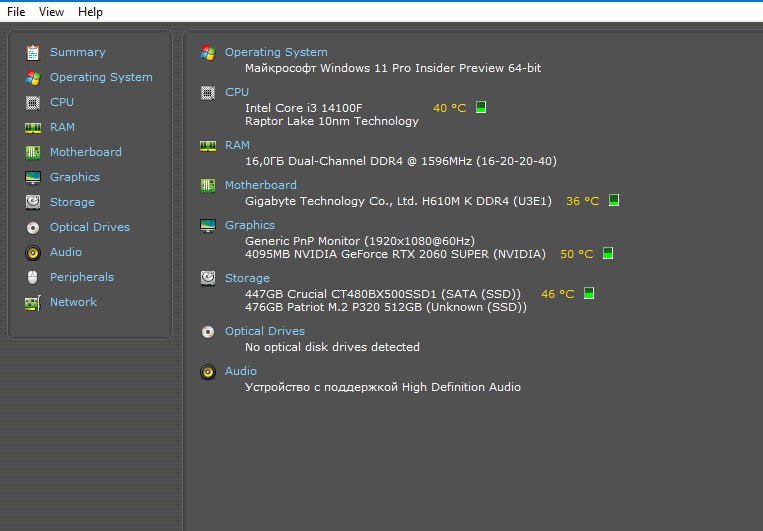The width and height of the screenshot is (763, 531).
Task: Click the Windows 11 Pro Insider Preview text
Action: [393, 68]
